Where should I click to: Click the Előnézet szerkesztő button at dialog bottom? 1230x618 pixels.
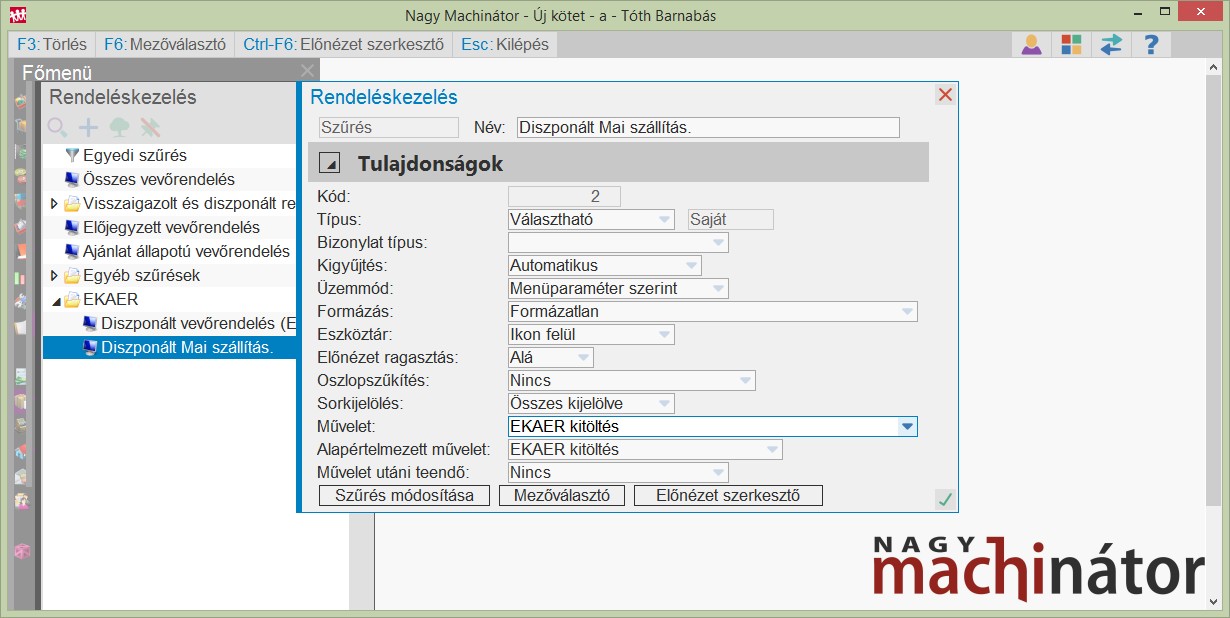728,495
